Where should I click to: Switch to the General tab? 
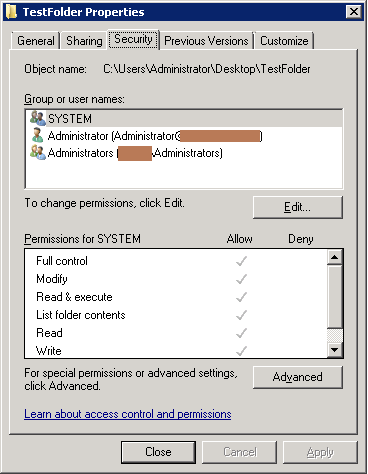click(x=36, y=41)
